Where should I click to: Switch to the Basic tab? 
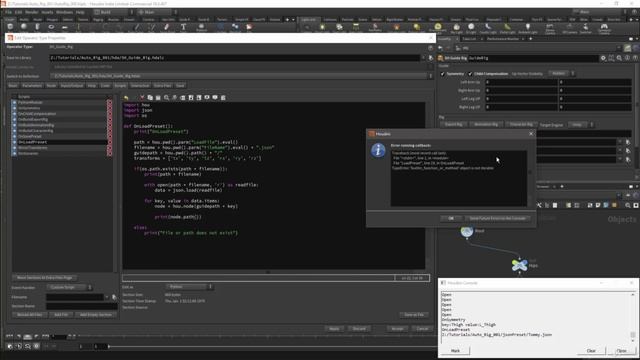coord(13,86)
